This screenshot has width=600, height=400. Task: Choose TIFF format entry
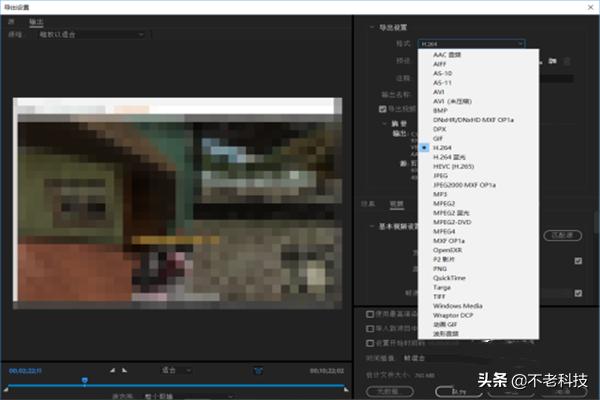point(439,296)
